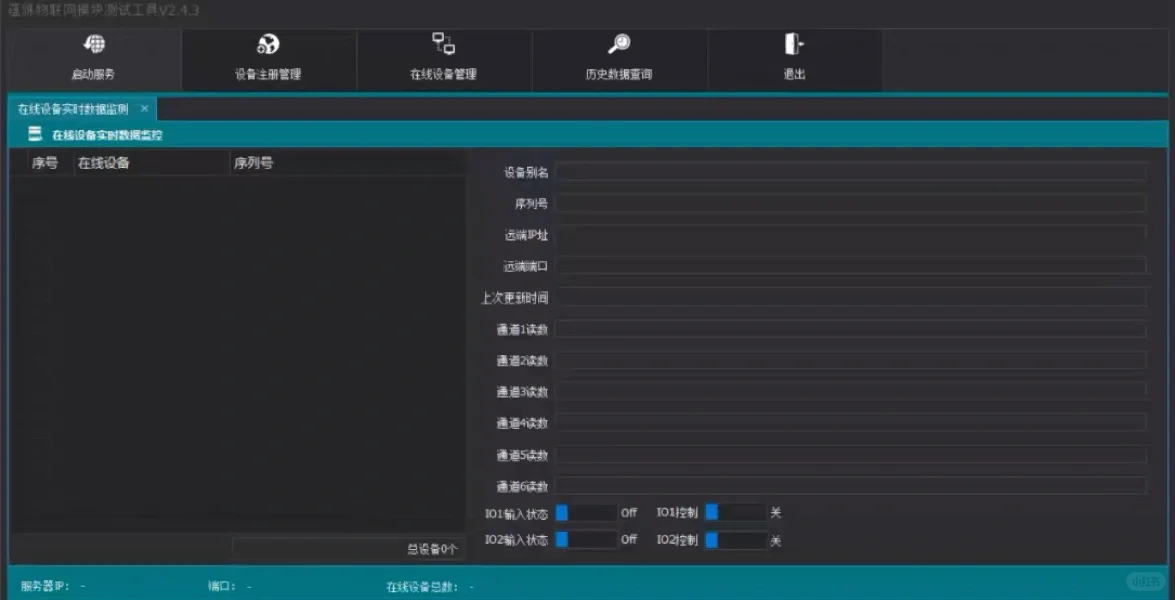The width and height of the screenshot is (1175, 600).
Task: Open 设备注册管理 from the toolbar icon
Action: (x=268, y=45)
